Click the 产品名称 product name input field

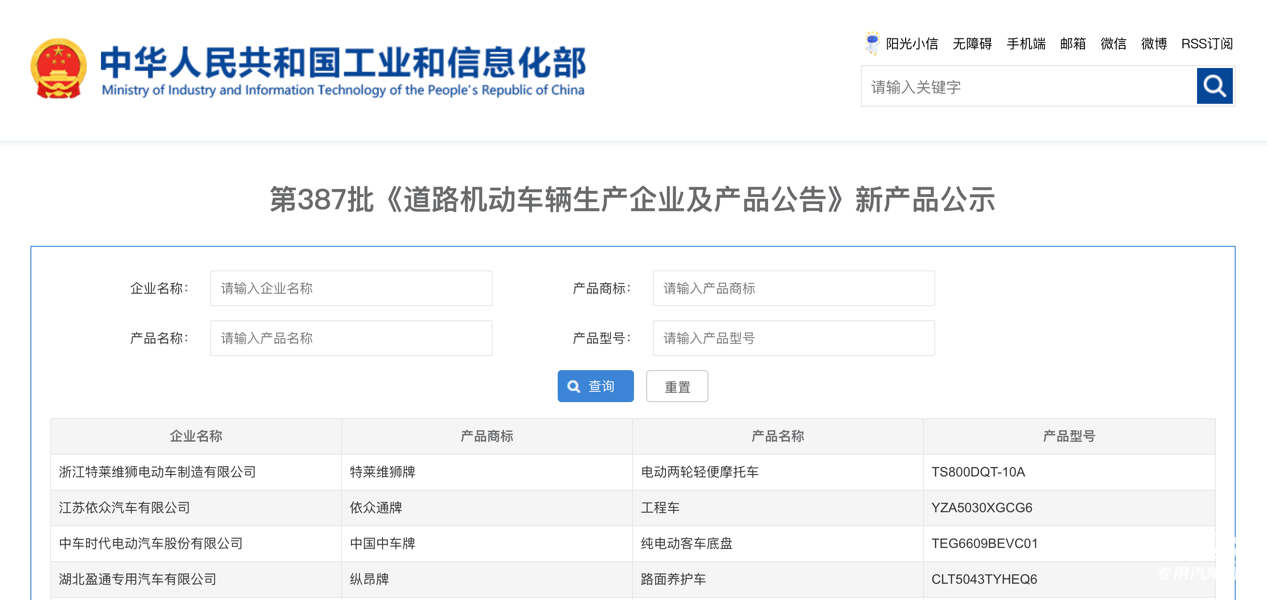click(x=351, y=338)
